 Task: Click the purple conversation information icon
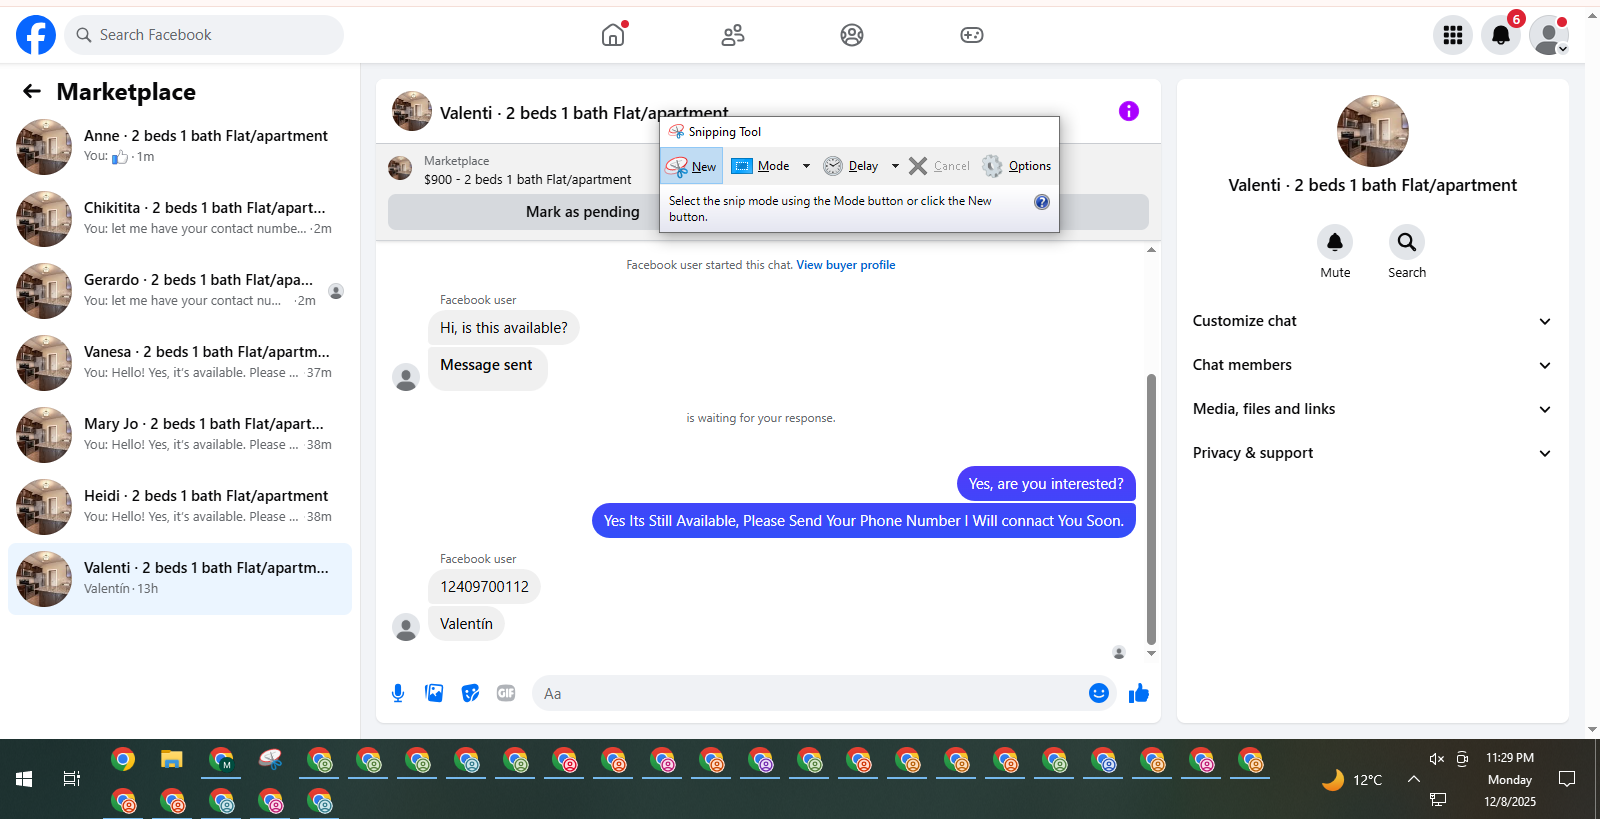click(1129, 111)
